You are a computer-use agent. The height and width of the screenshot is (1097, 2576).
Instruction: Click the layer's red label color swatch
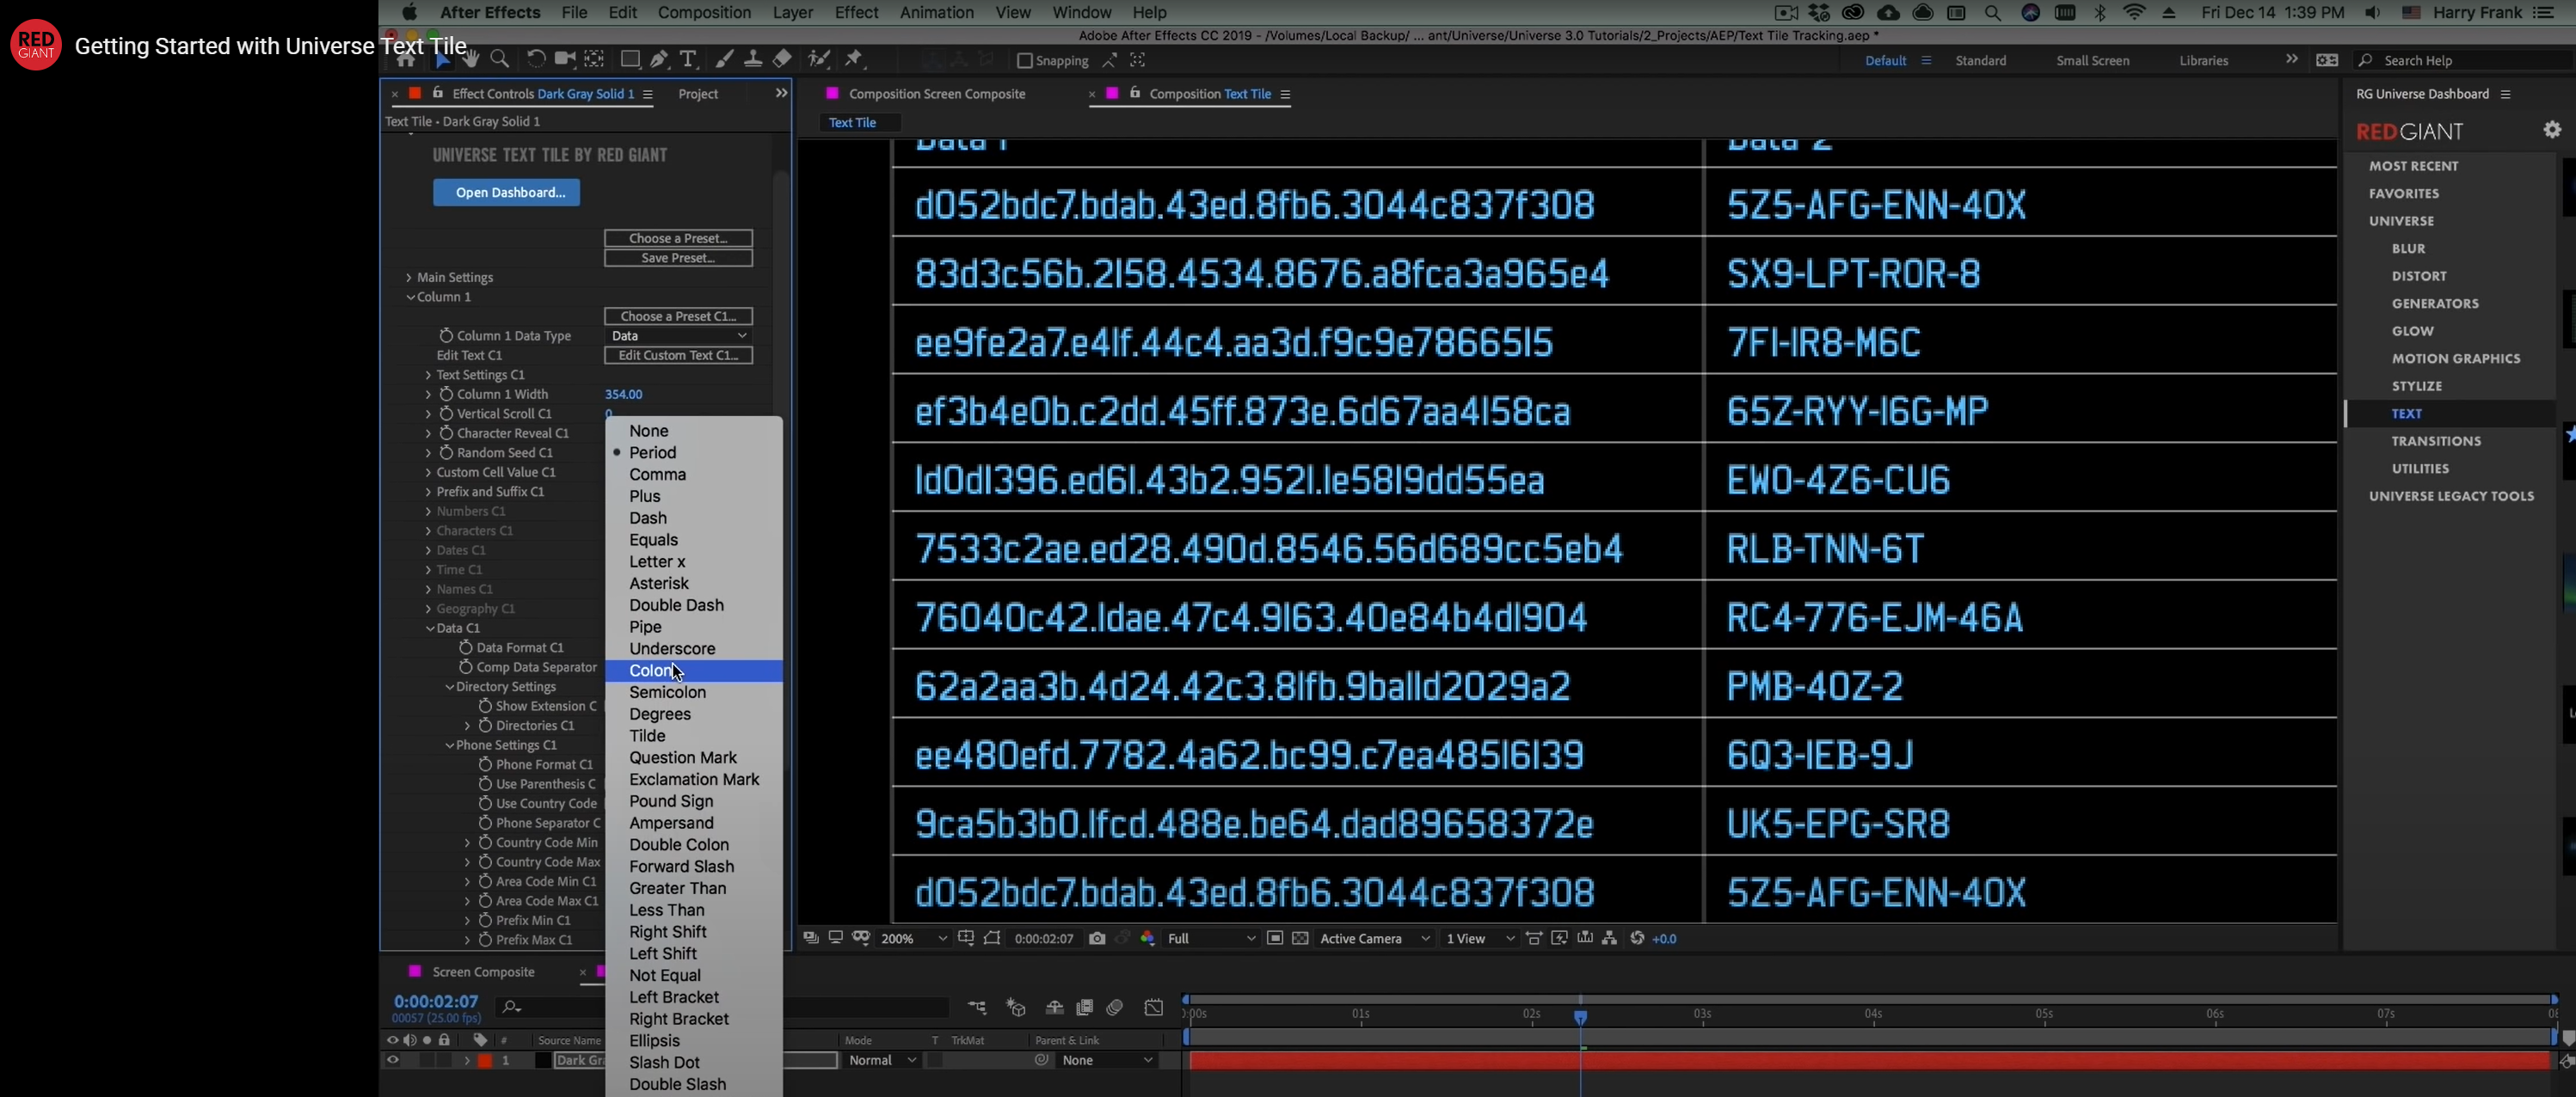(485, 1060)
